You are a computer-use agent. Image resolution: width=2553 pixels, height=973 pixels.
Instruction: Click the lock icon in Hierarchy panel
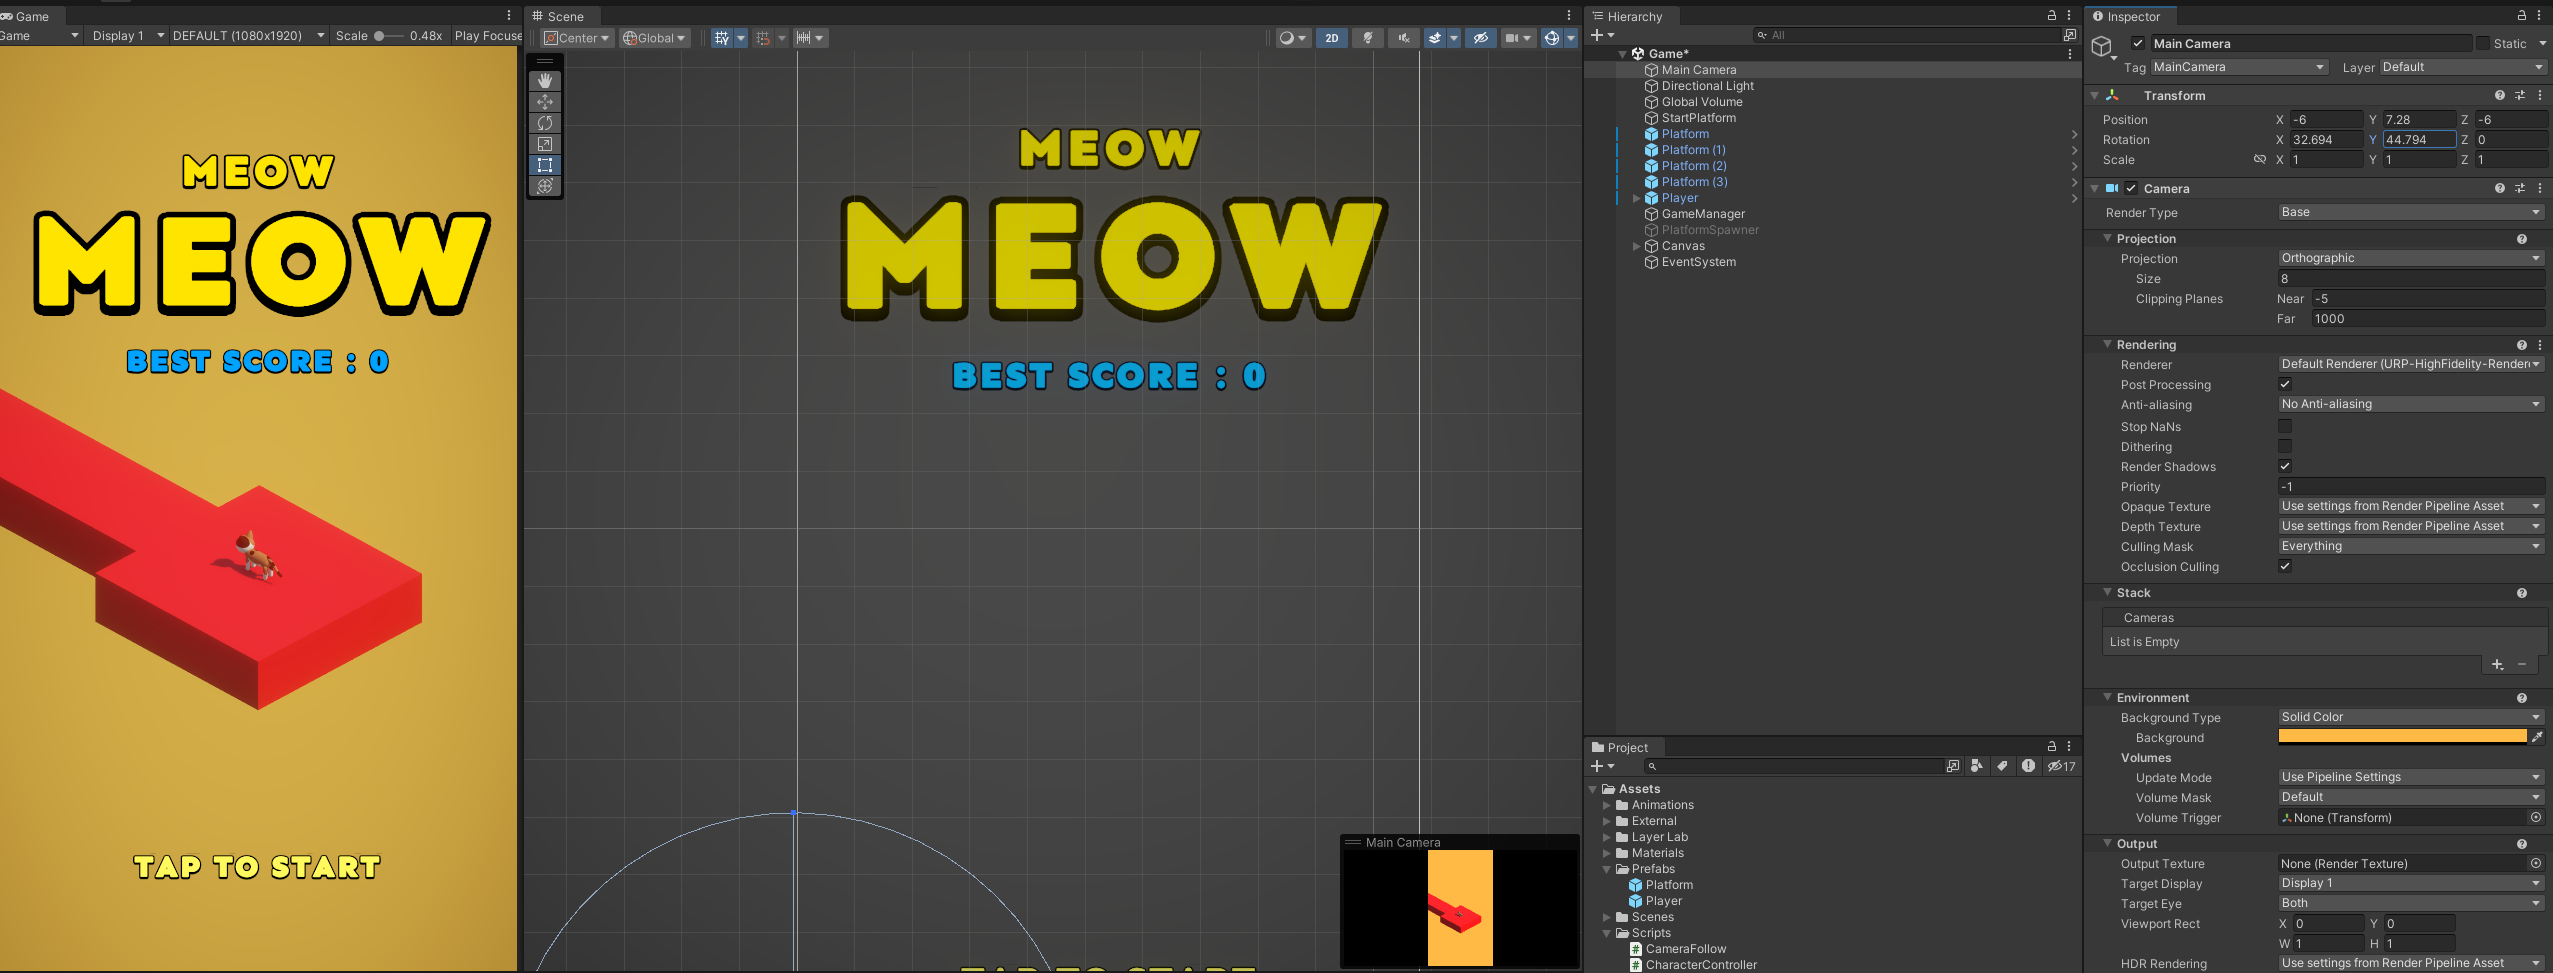[2052, 16]
